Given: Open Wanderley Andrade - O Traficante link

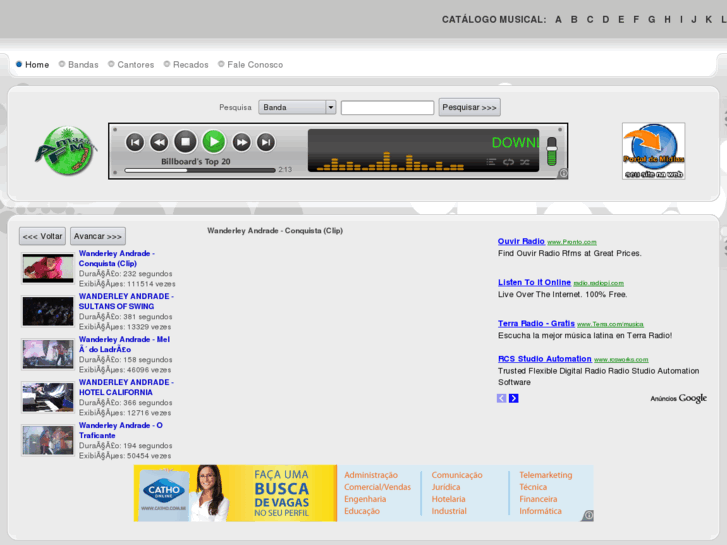Looking at the screenshot, I should 121,430.
